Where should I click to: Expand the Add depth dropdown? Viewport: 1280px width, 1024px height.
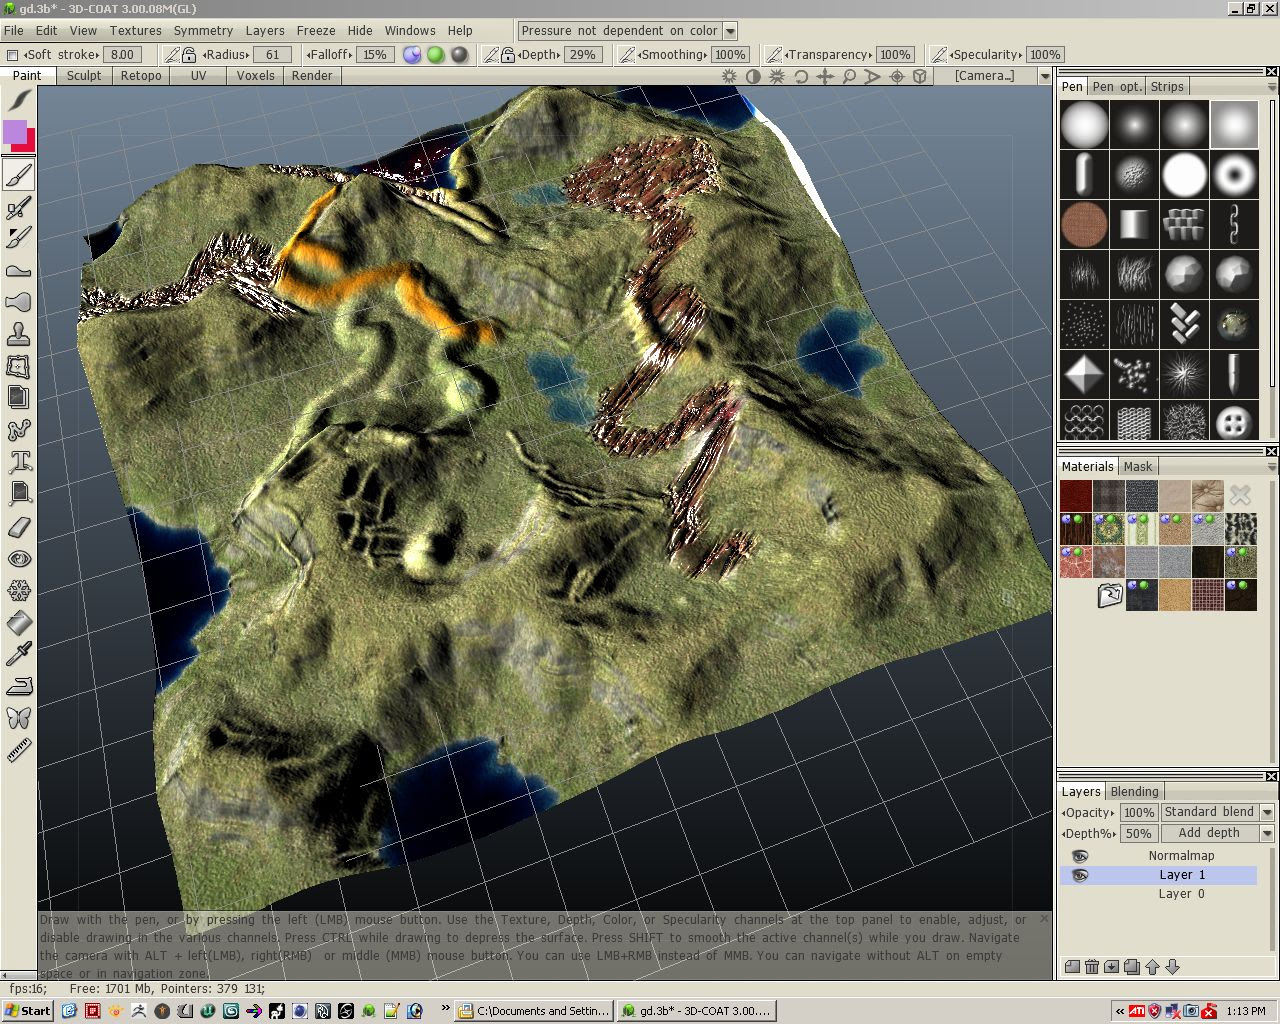tap(1267, 833)
